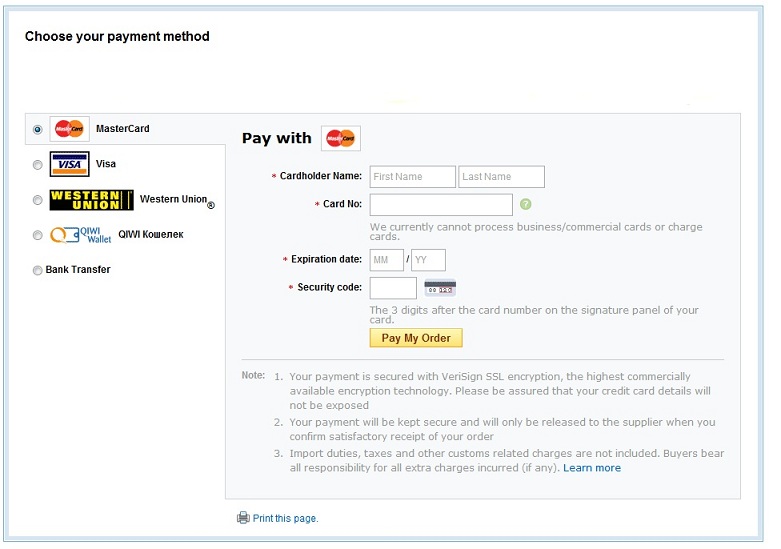Click the Card No input field
This screenshot has height=549, width=781.
(441, 205)
